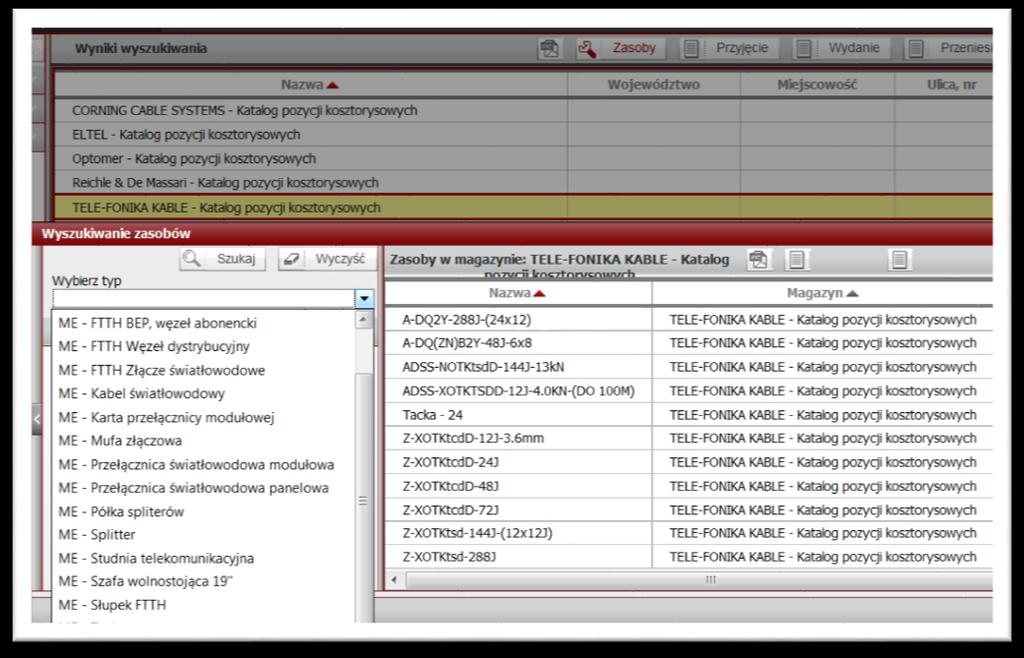Click Magazyn cell in Tacka - 24 row

pos(822,415)
